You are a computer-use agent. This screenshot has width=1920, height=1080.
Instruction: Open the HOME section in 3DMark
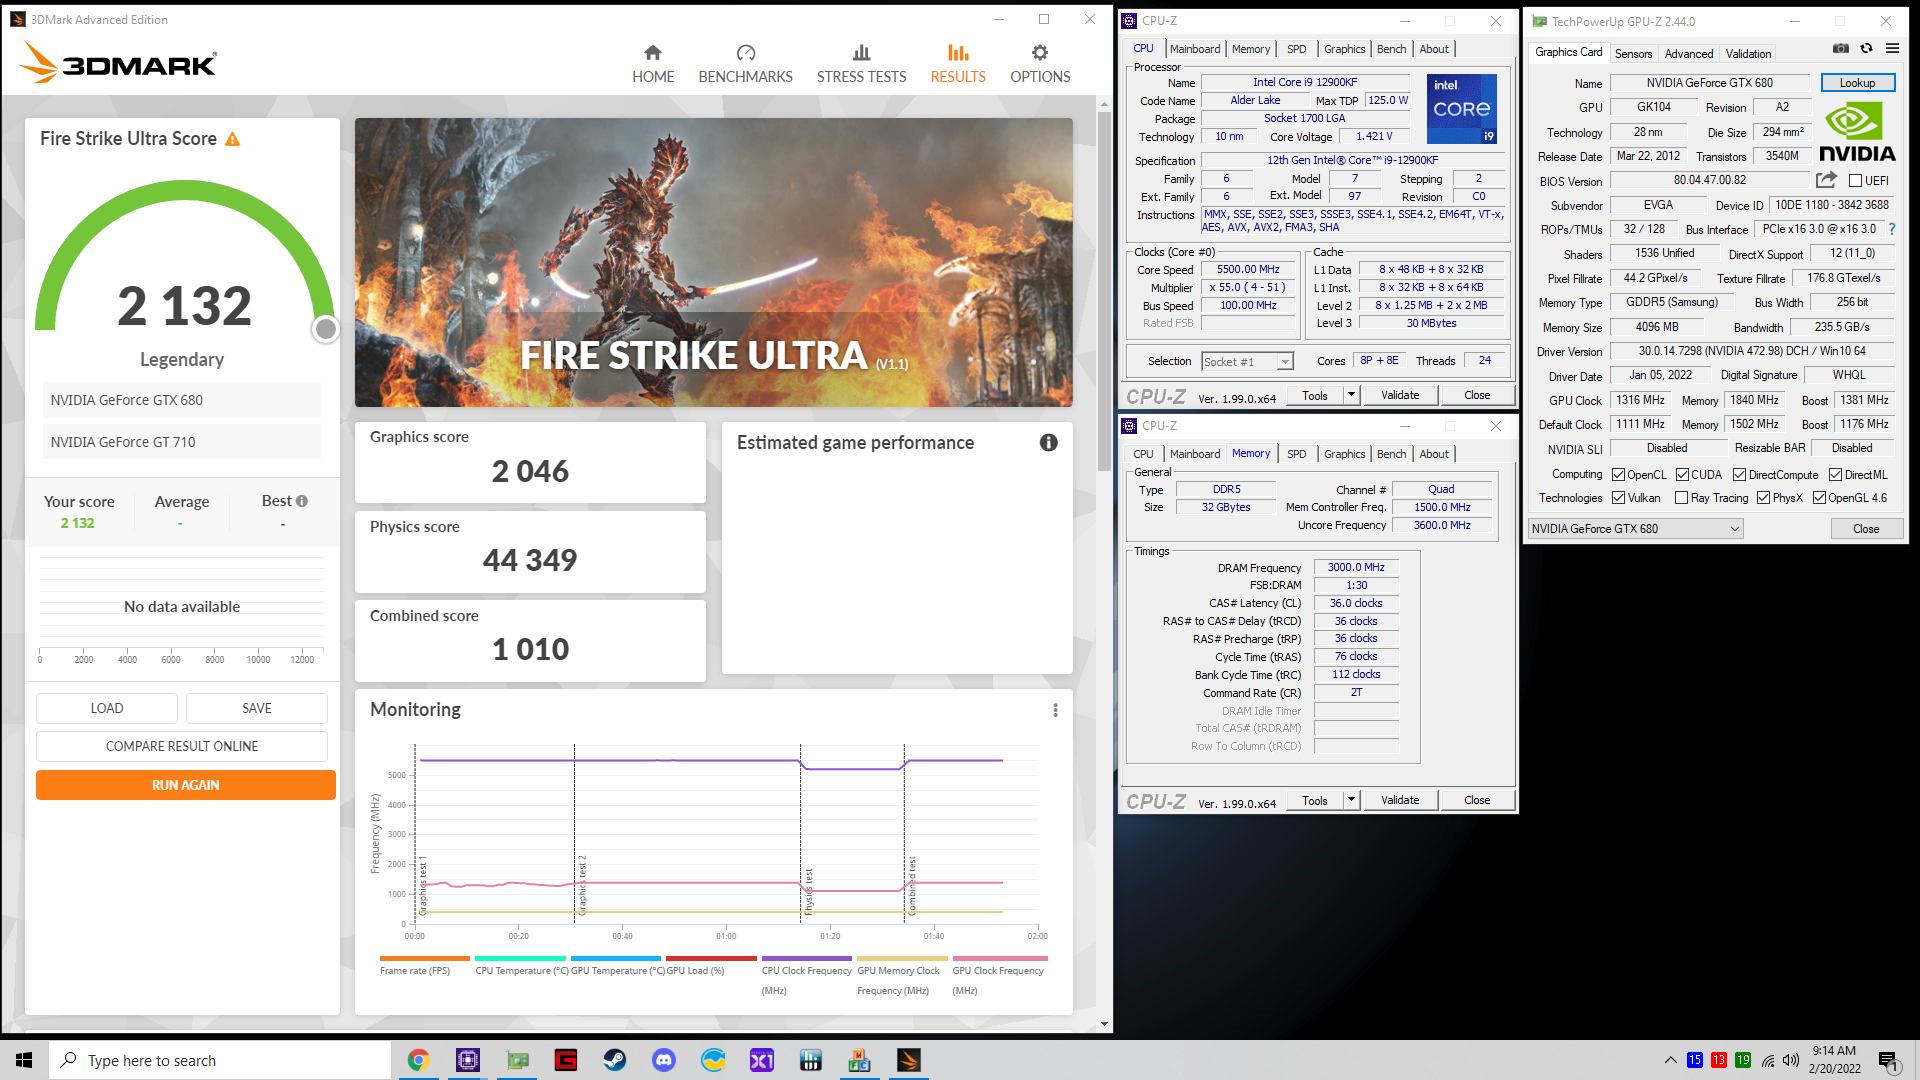653,64
